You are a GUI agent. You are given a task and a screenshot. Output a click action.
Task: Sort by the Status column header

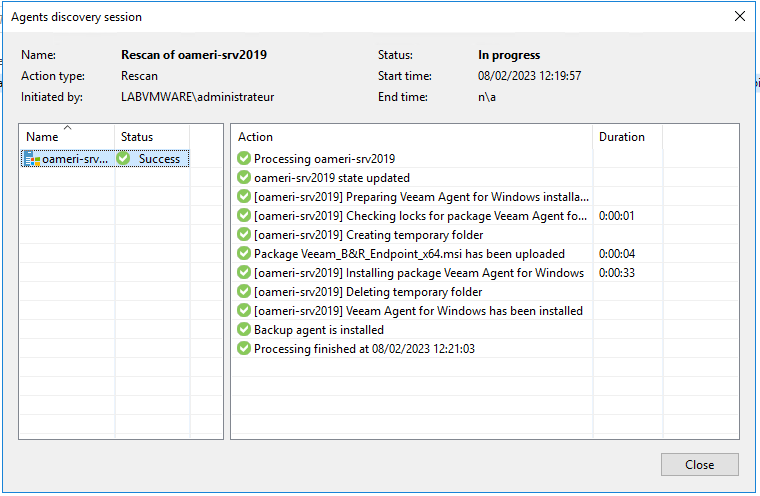(152, 137)
